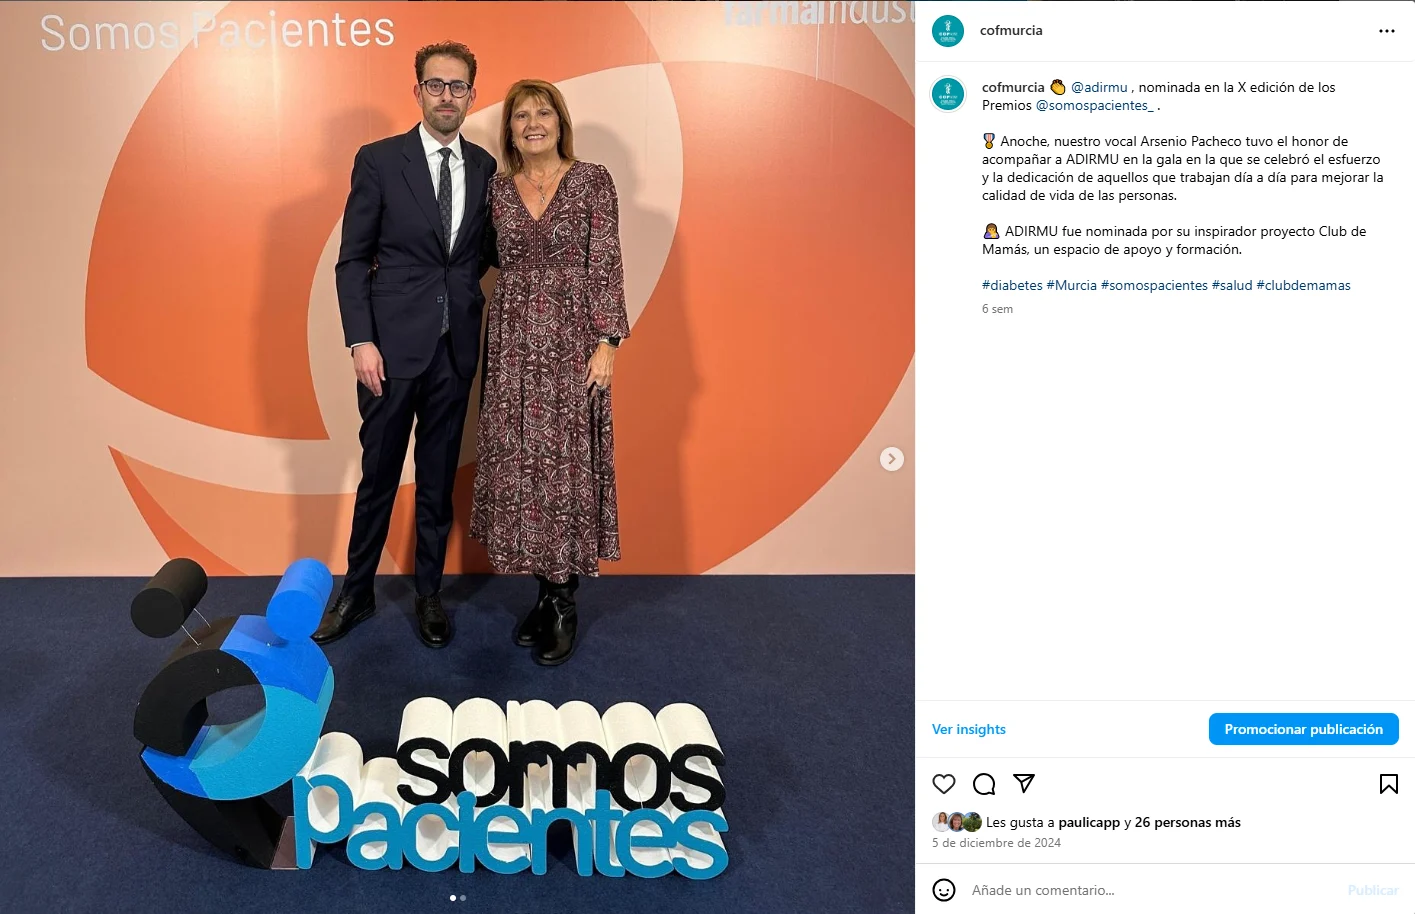This screenshot has height=914, width=1415.
Task: Click the Añade un comentario field
Action: pyautogui.click(x=1150, y=890)
